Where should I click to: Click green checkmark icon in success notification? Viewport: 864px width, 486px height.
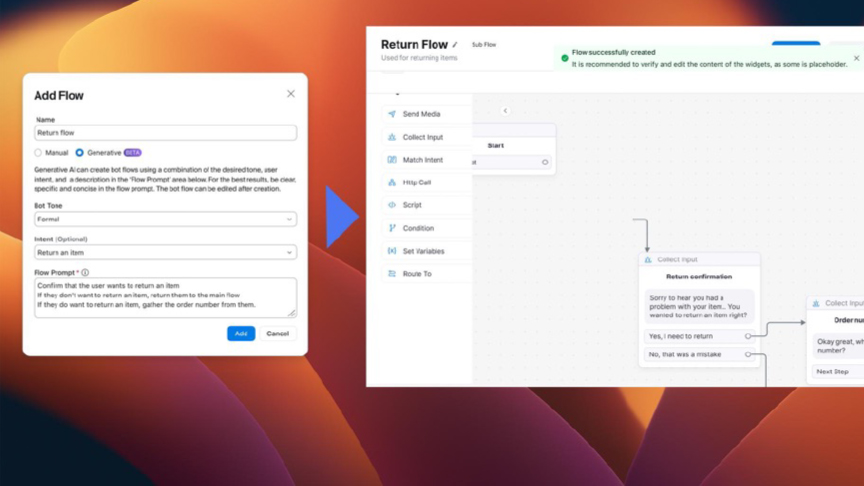[x=564, y=58]
